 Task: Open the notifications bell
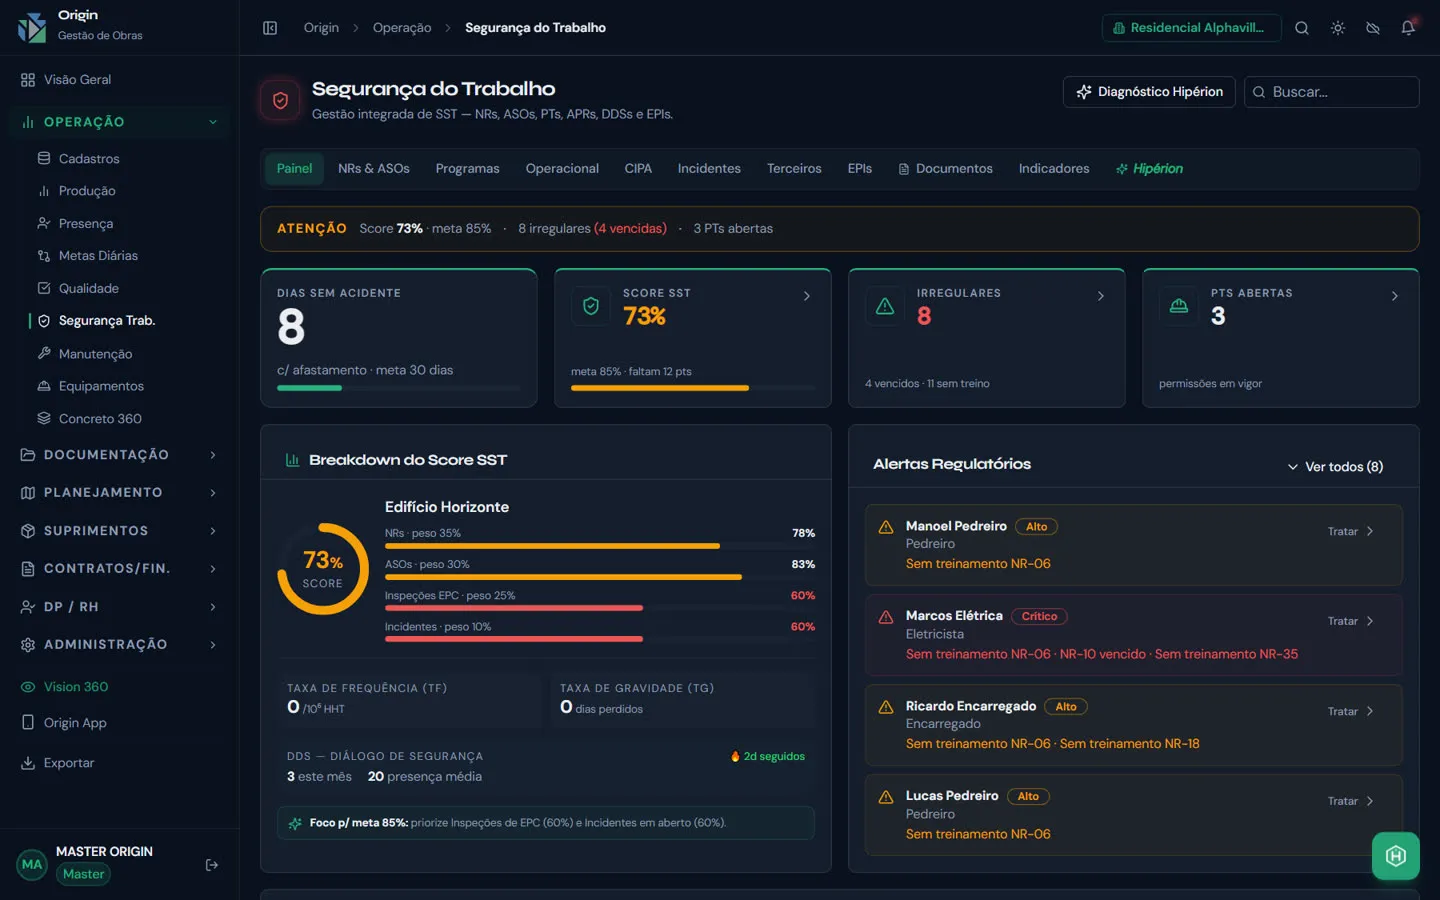point(1408,28)
